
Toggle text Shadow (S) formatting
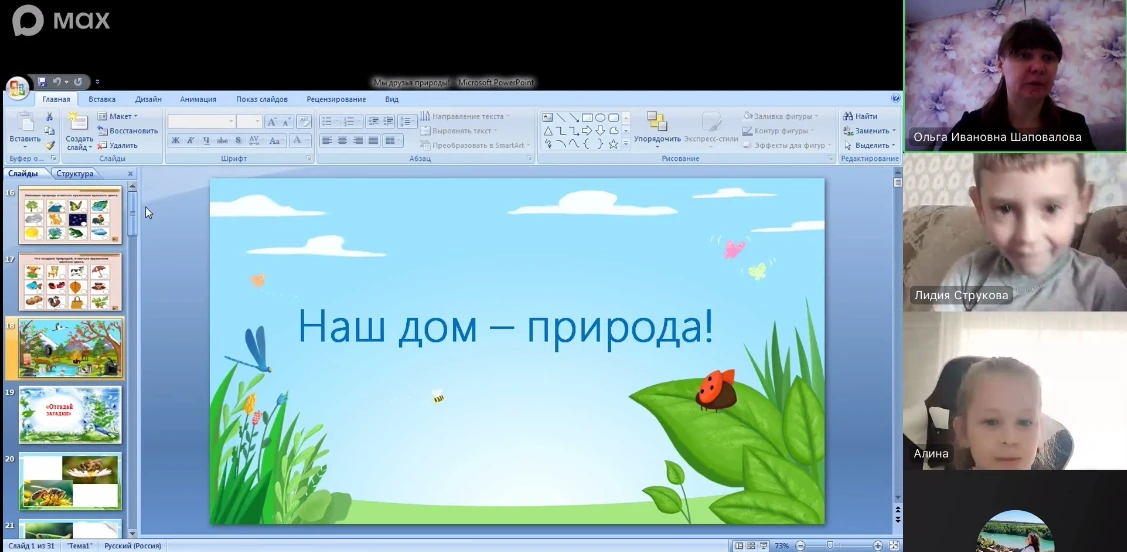tap(238, 140)
